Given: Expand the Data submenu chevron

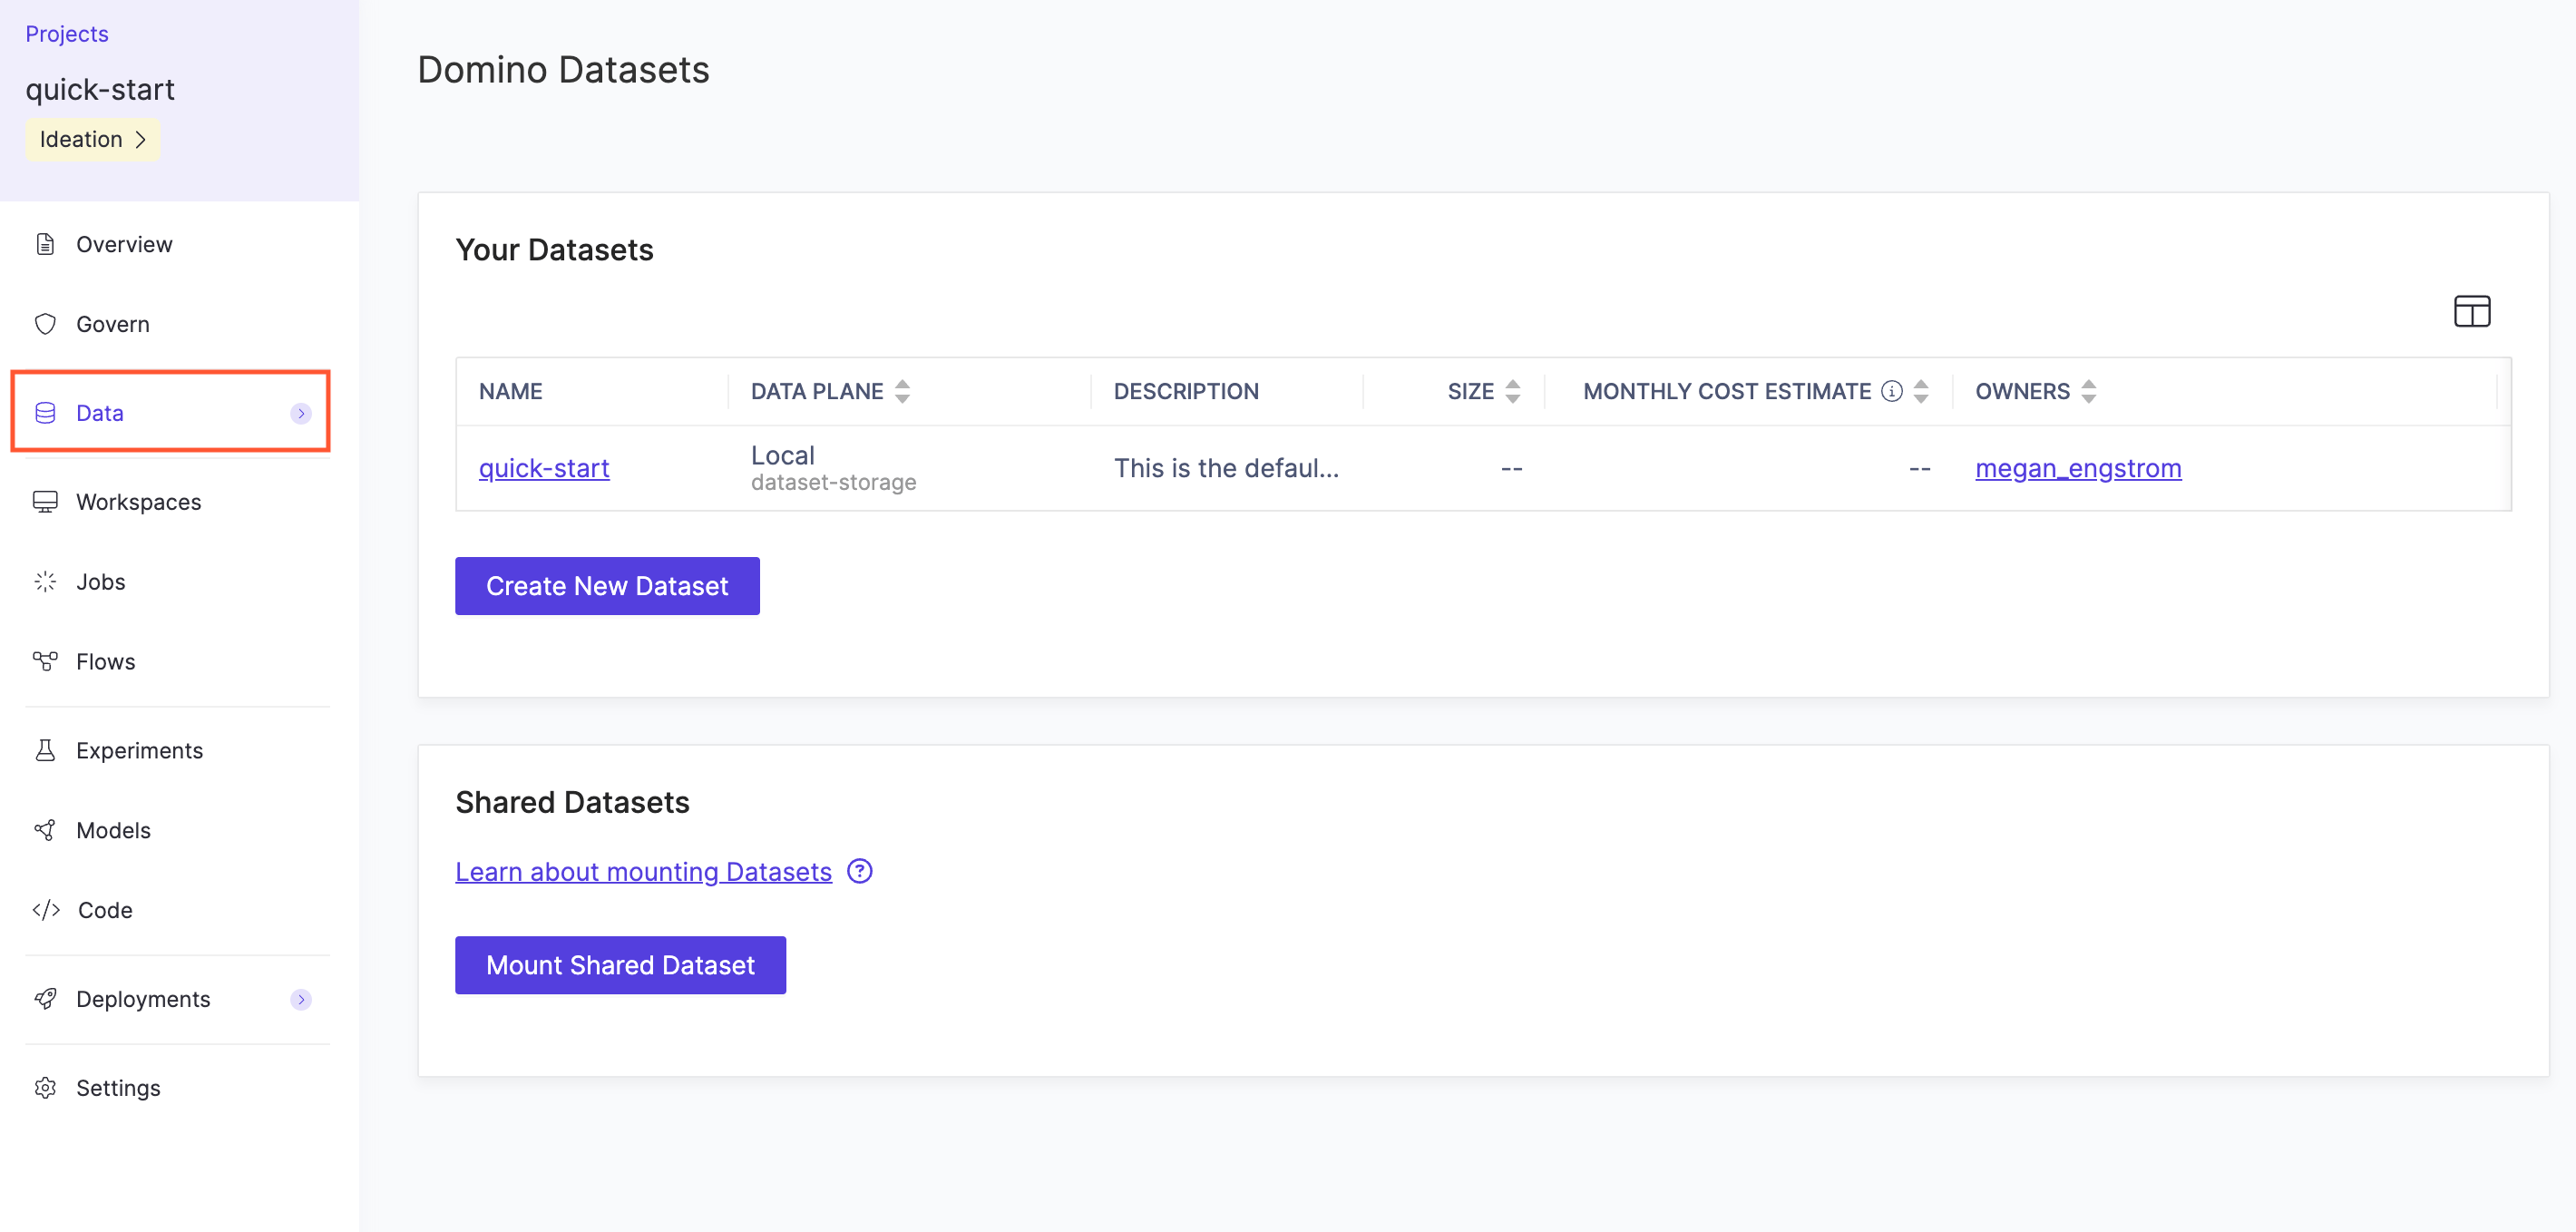Looking at the screenshot, I should click(x=301, y=413).
